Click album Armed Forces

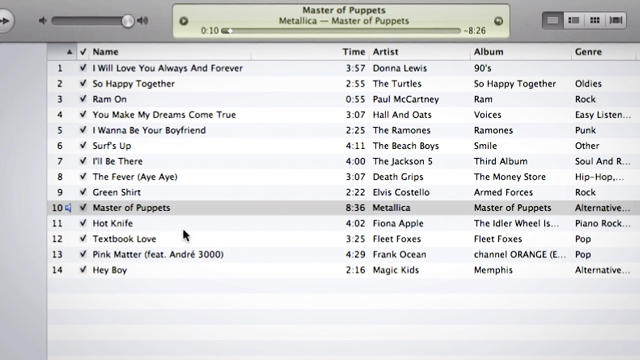click(503, 192)
